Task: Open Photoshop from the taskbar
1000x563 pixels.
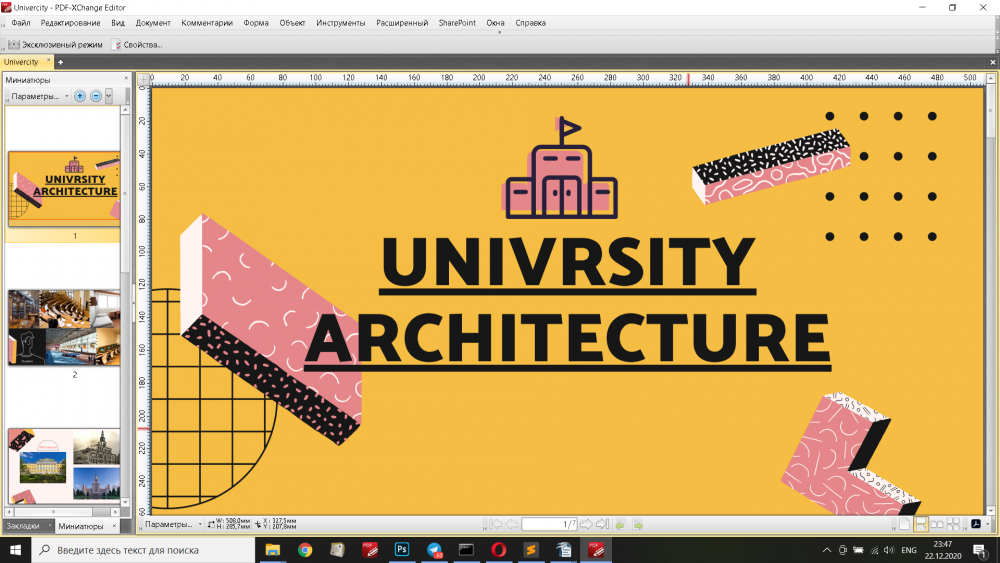Action: [401, 549]
